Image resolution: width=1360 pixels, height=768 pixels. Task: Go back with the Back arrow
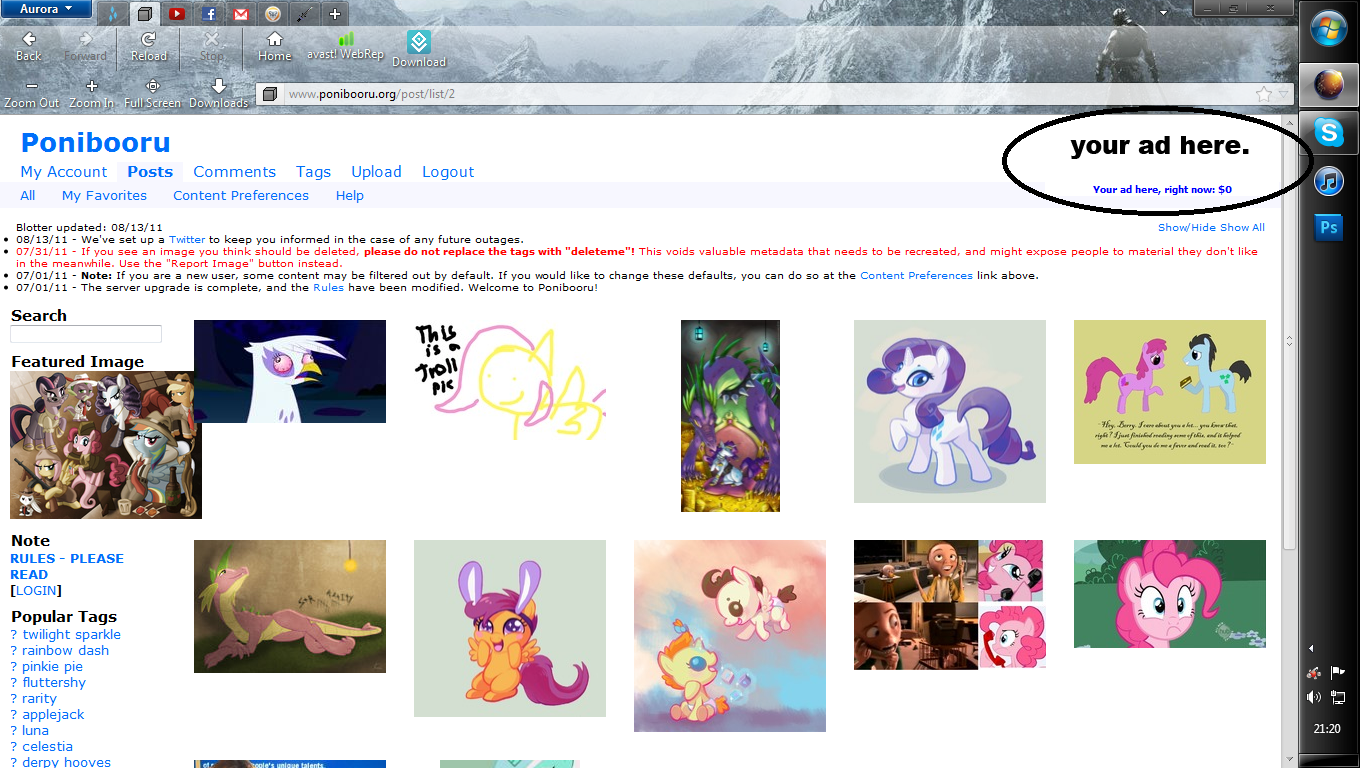coord(29,46)
